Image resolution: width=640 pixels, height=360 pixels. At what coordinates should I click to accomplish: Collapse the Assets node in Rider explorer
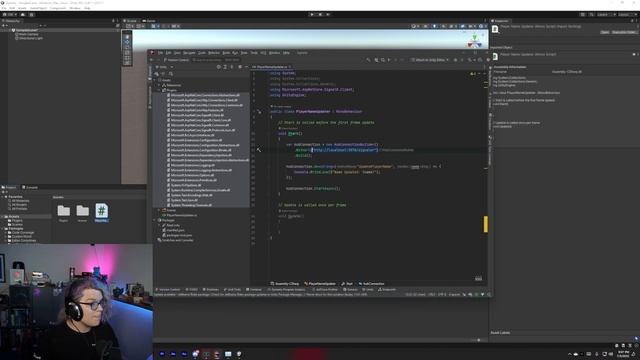point(155,80)
